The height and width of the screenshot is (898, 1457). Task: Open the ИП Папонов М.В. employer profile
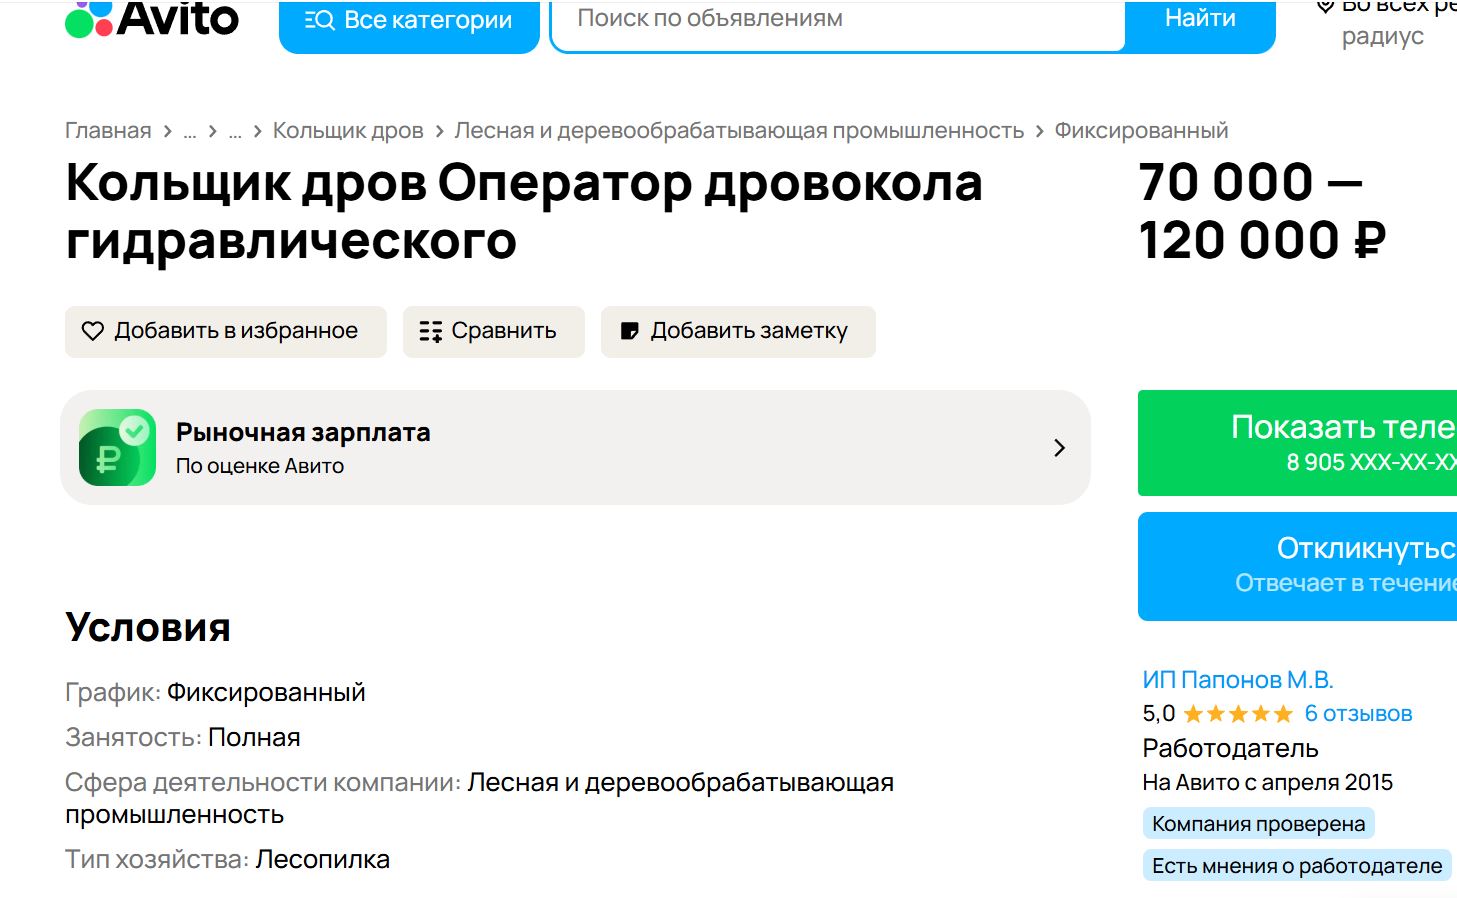[x=1238, y=680]
